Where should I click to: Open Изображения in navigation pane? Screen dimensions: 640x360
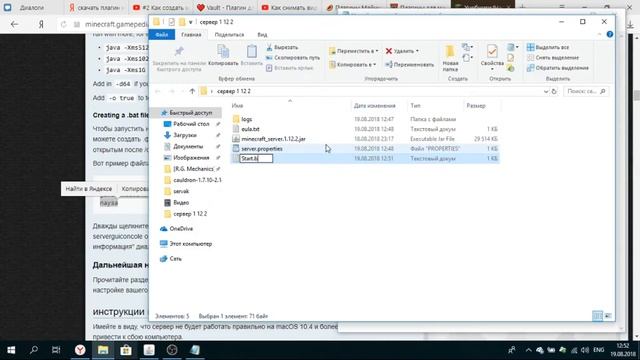tap(191, 158)
